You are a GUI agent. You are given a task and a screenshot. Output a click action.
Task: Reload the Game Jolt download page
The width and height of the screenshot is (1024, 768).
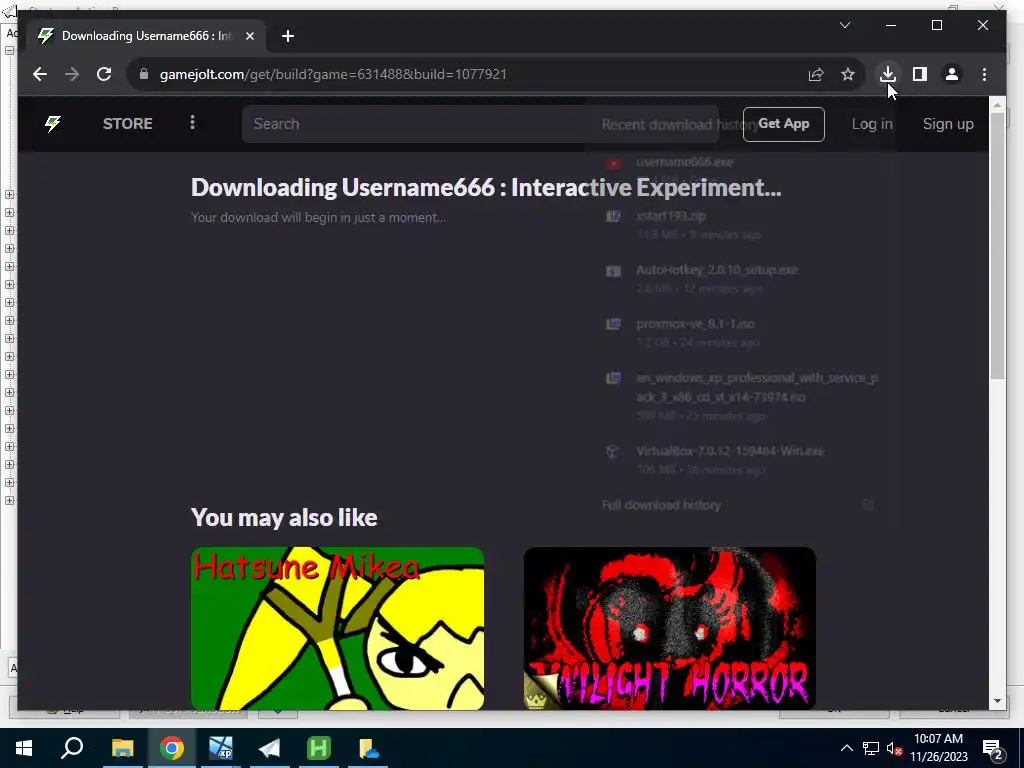[x=104, y=74]
